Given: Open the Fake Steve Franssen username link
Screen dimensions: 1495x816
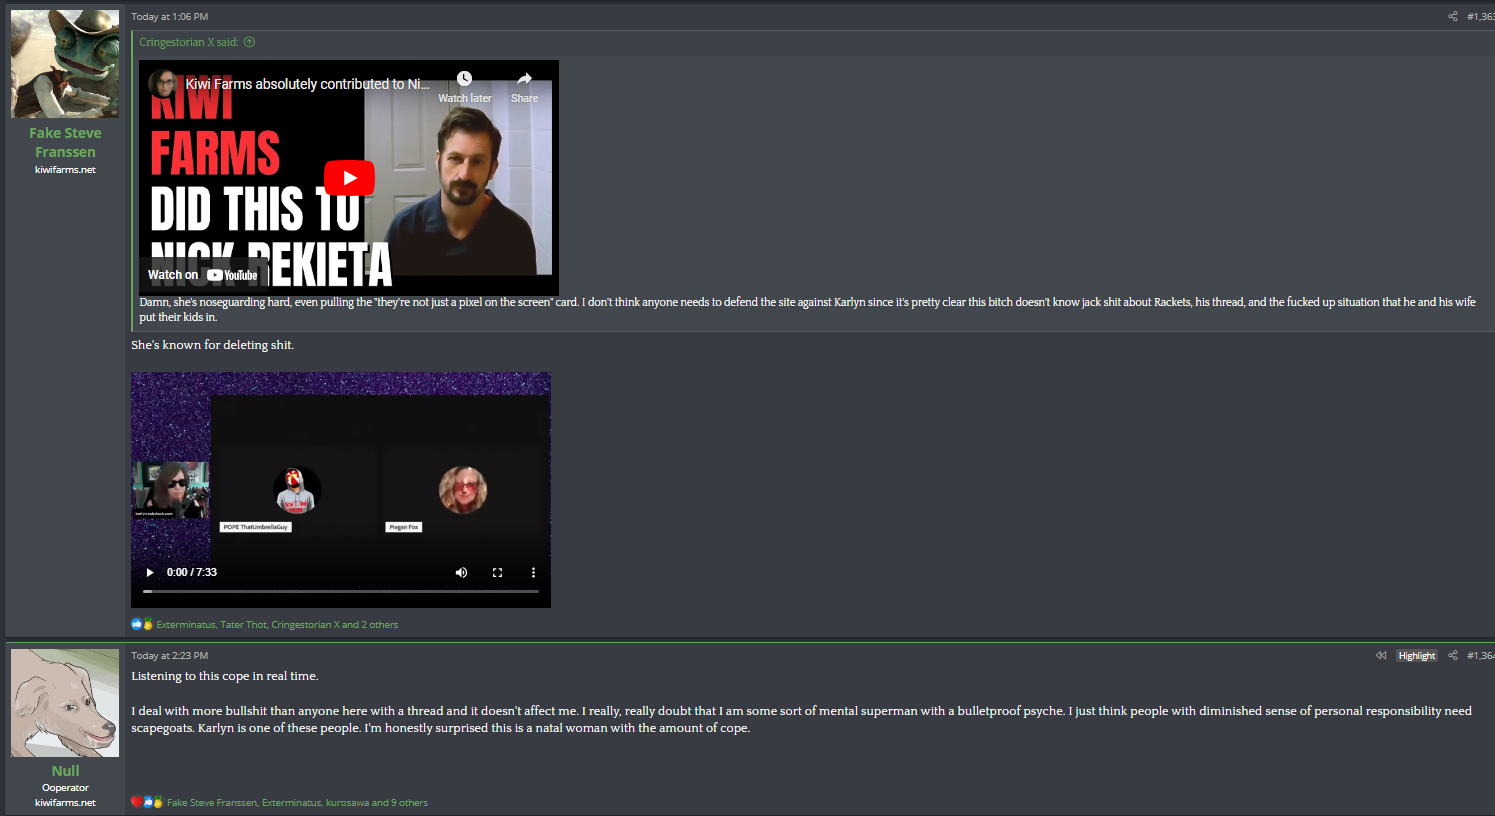Looking at the screenshot, I should pos(65,142).
